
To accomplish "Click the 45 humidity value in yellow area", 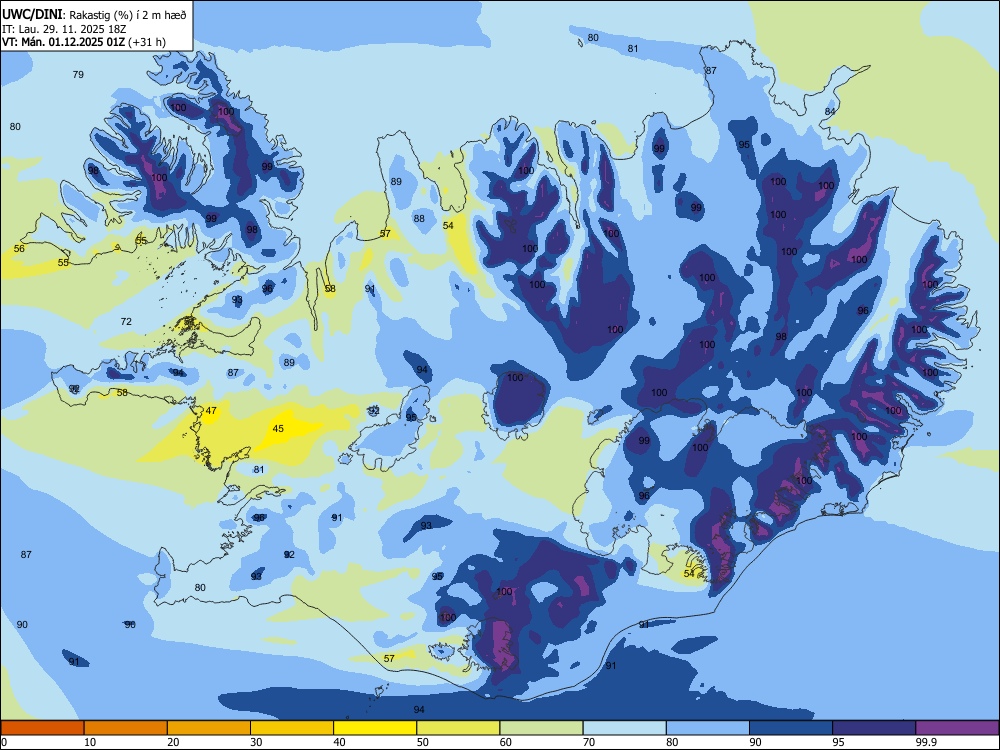I will tap(278, 429).
